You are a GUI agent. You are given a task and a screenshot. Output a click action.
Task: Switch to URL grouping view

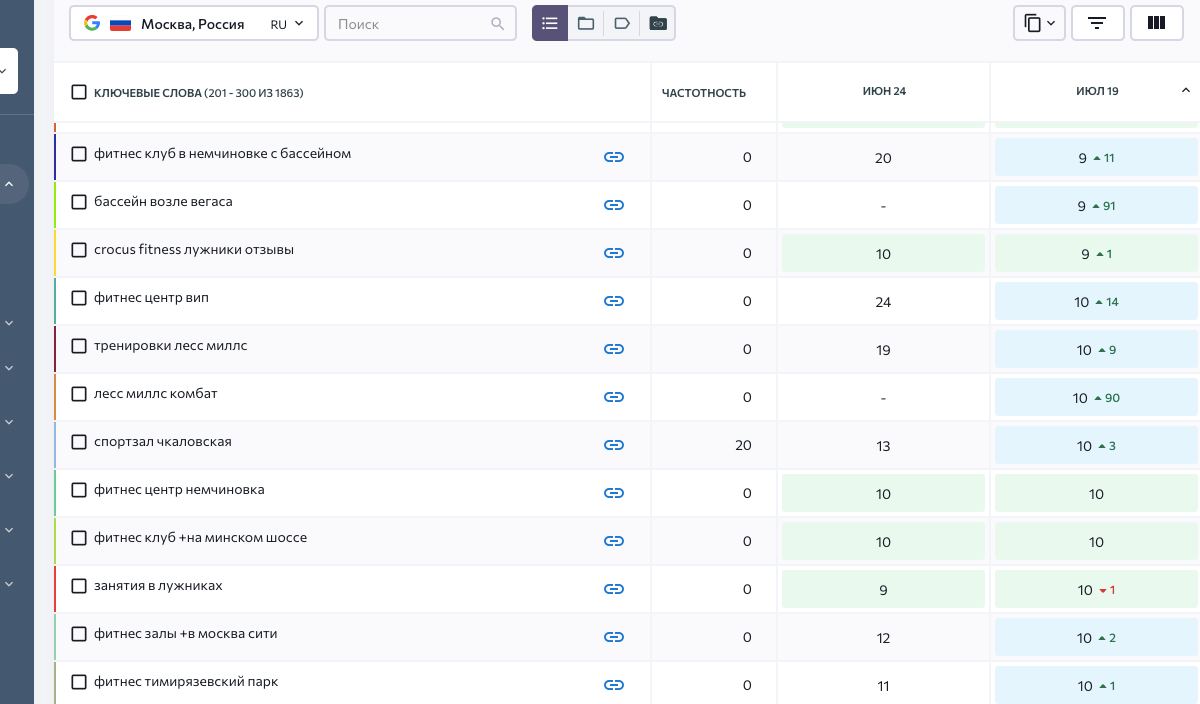658,23
